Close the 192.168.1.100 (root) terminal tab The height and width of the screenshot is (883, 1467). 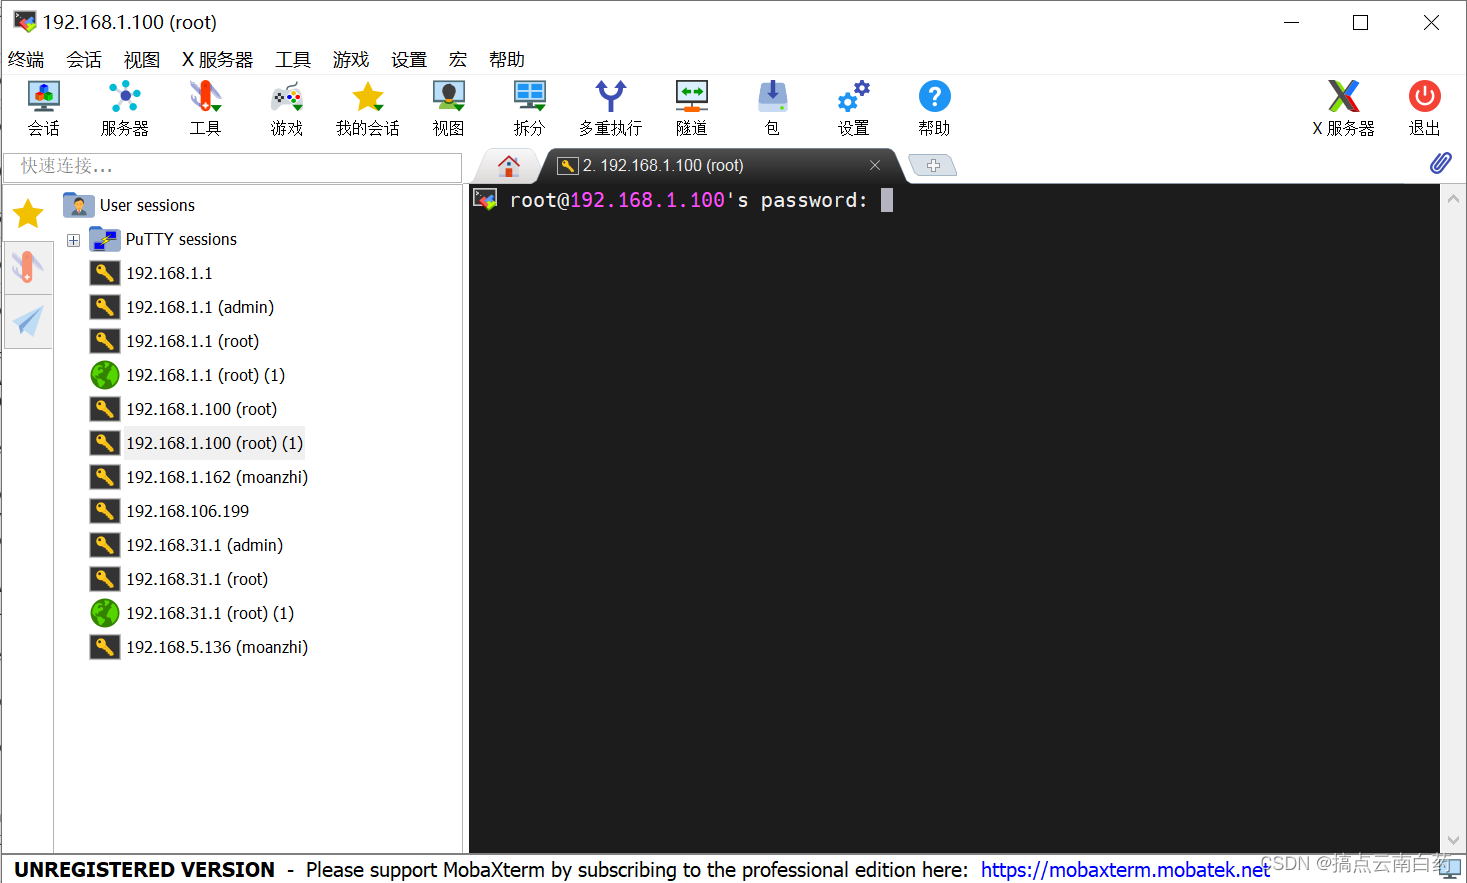875,165
